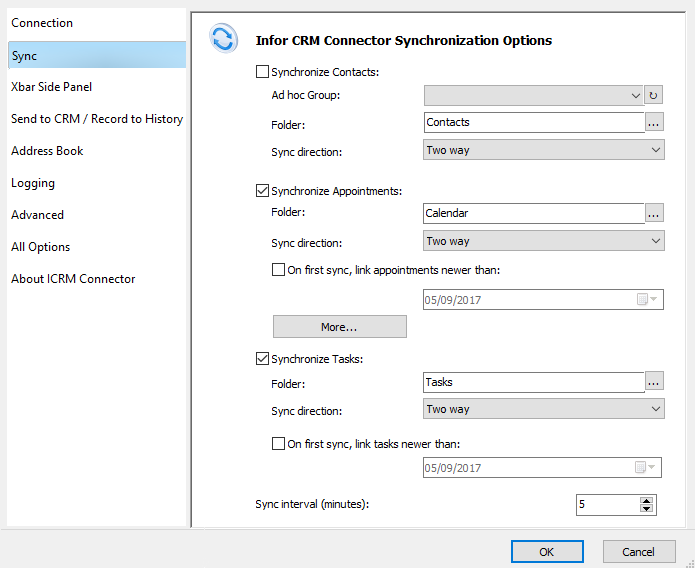
Task: Open Logging settings
Action: (33, 183)
